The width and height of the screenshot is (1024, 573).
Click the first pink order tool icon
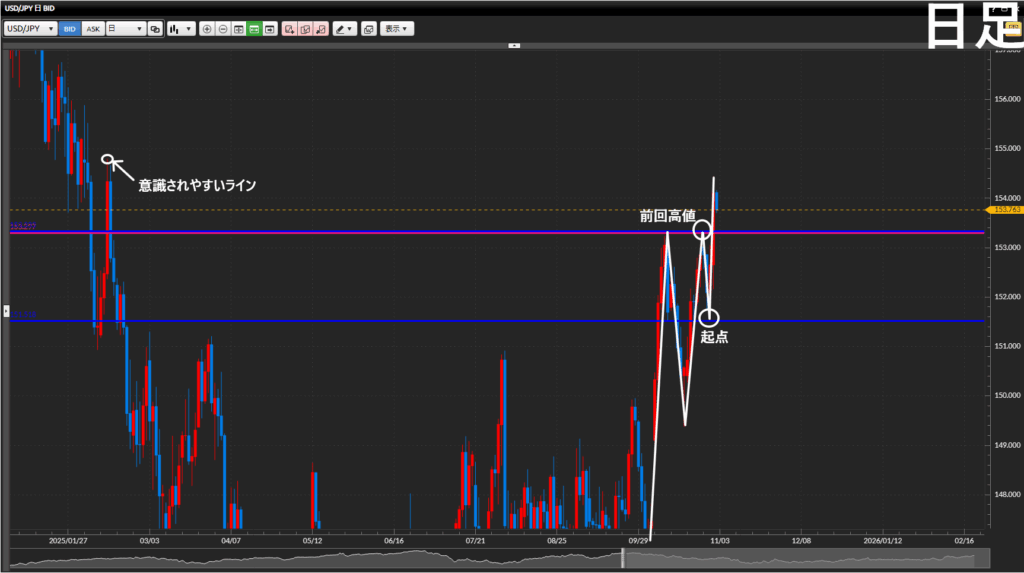click(289, 29)
